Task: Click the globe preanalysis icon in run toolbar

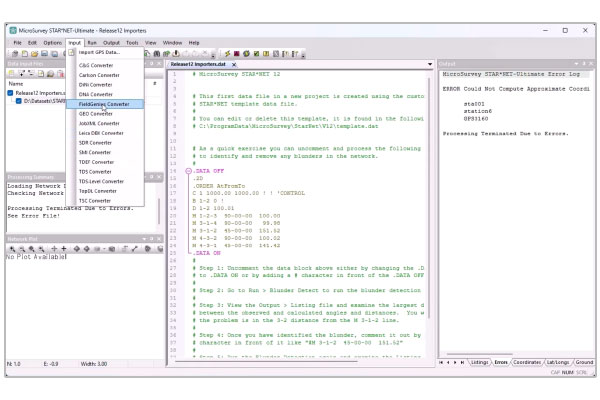Action: tap(246, 54)
